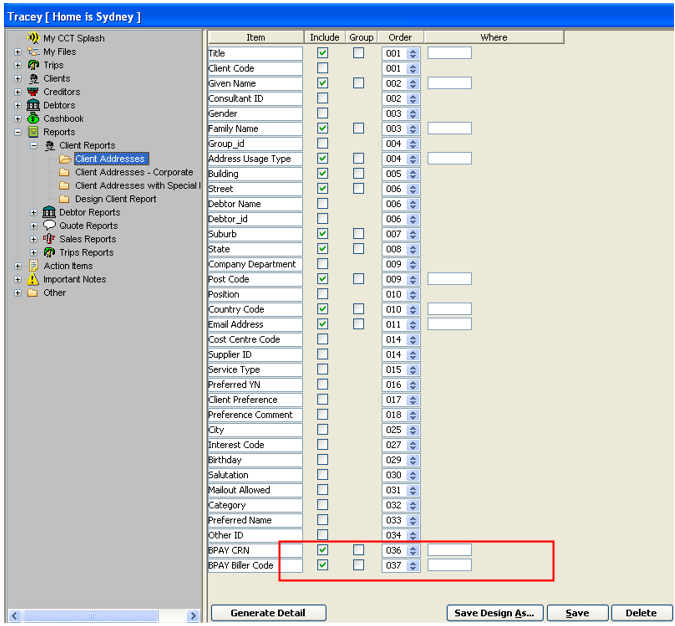This screenshot has width=675, height=626.
Task: Click folder icon for Design Client Report
Action: (64, 199)
